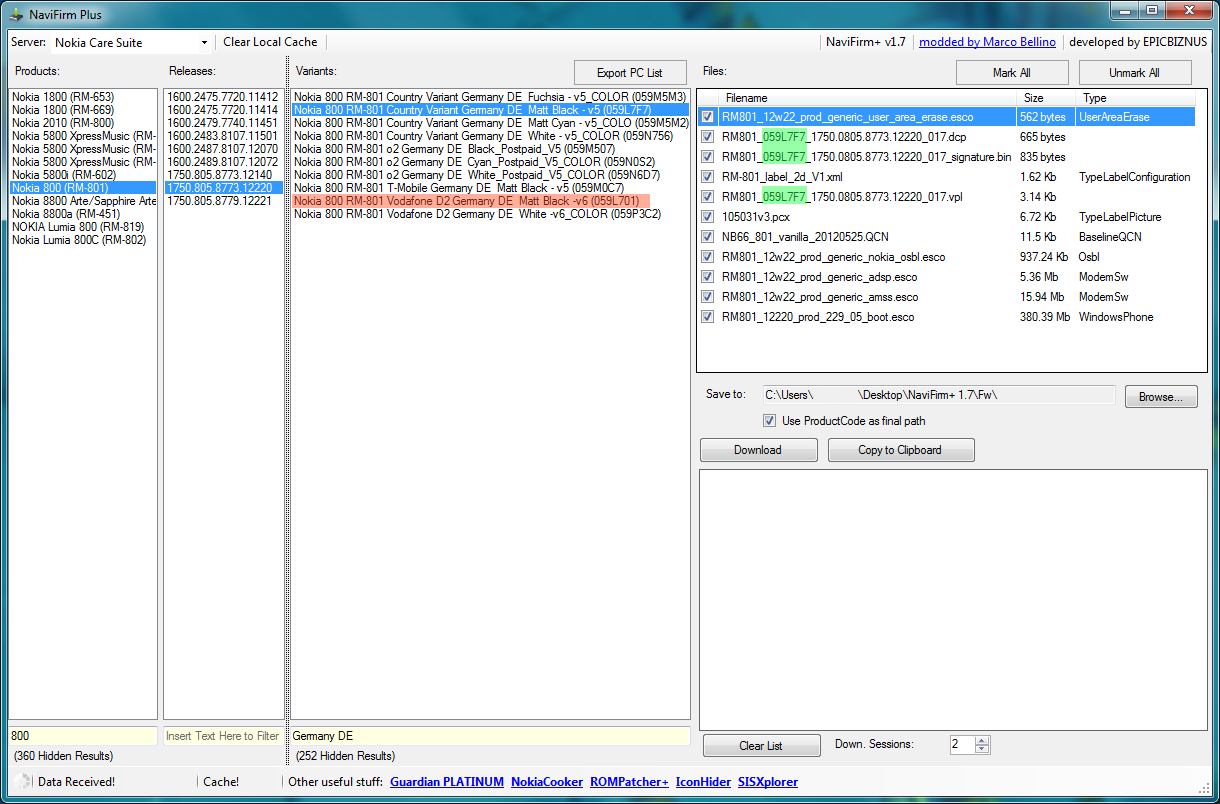Click the variants filter field with Germany DE
The image size is (1220, 804).
point(490,736)
